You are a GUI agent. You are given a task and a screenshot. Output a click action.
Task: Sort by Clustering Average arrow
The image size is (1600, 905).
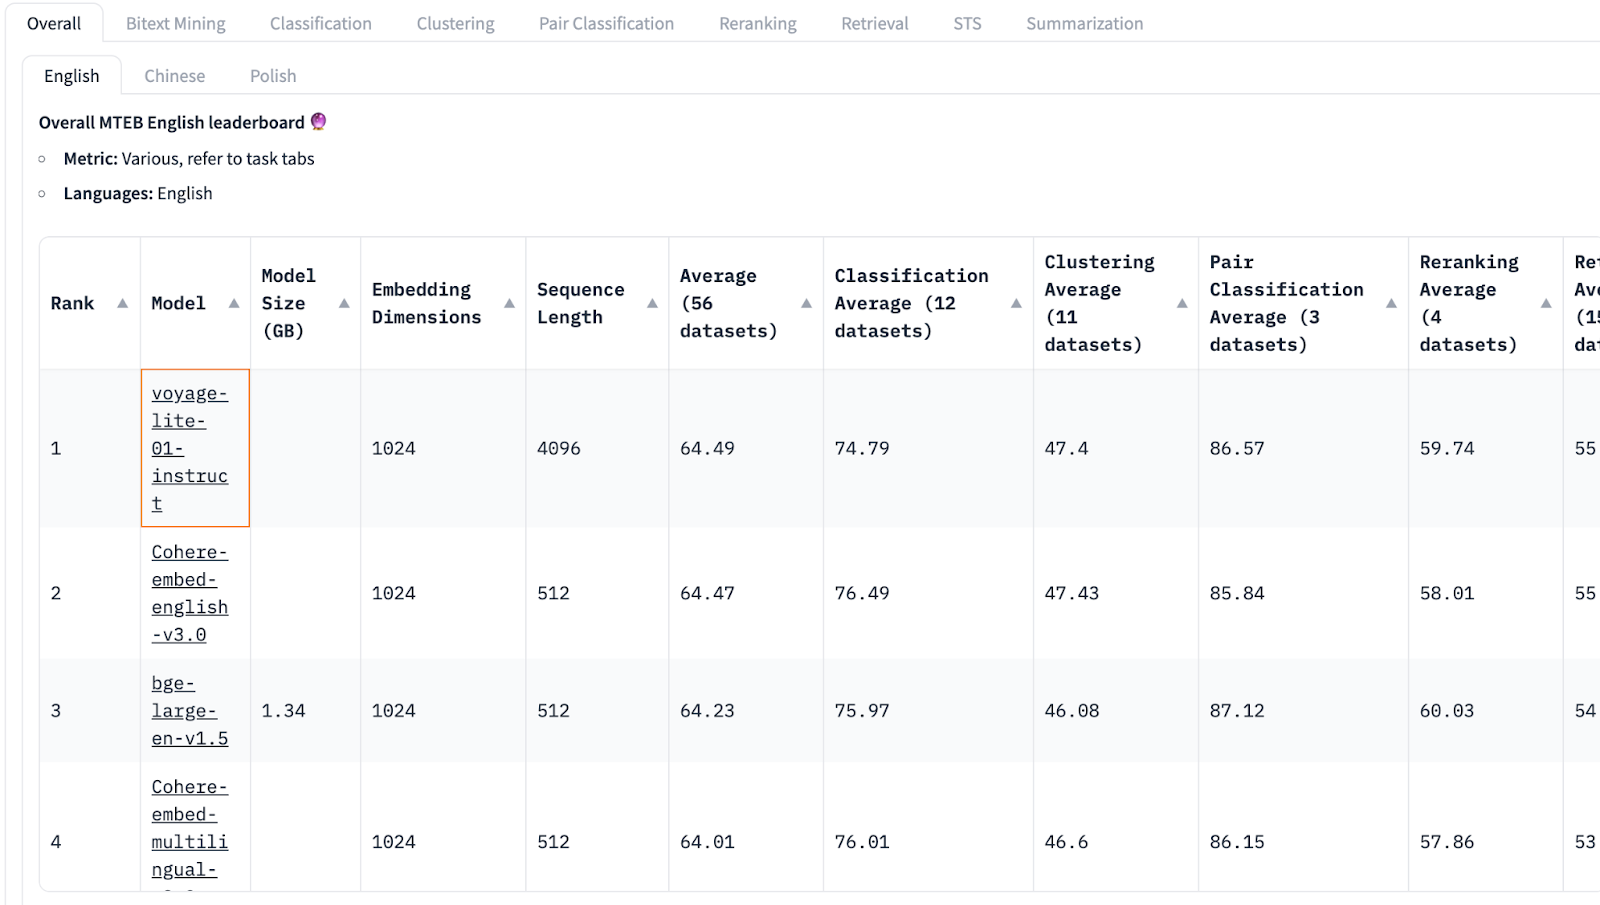point(1182,303)
